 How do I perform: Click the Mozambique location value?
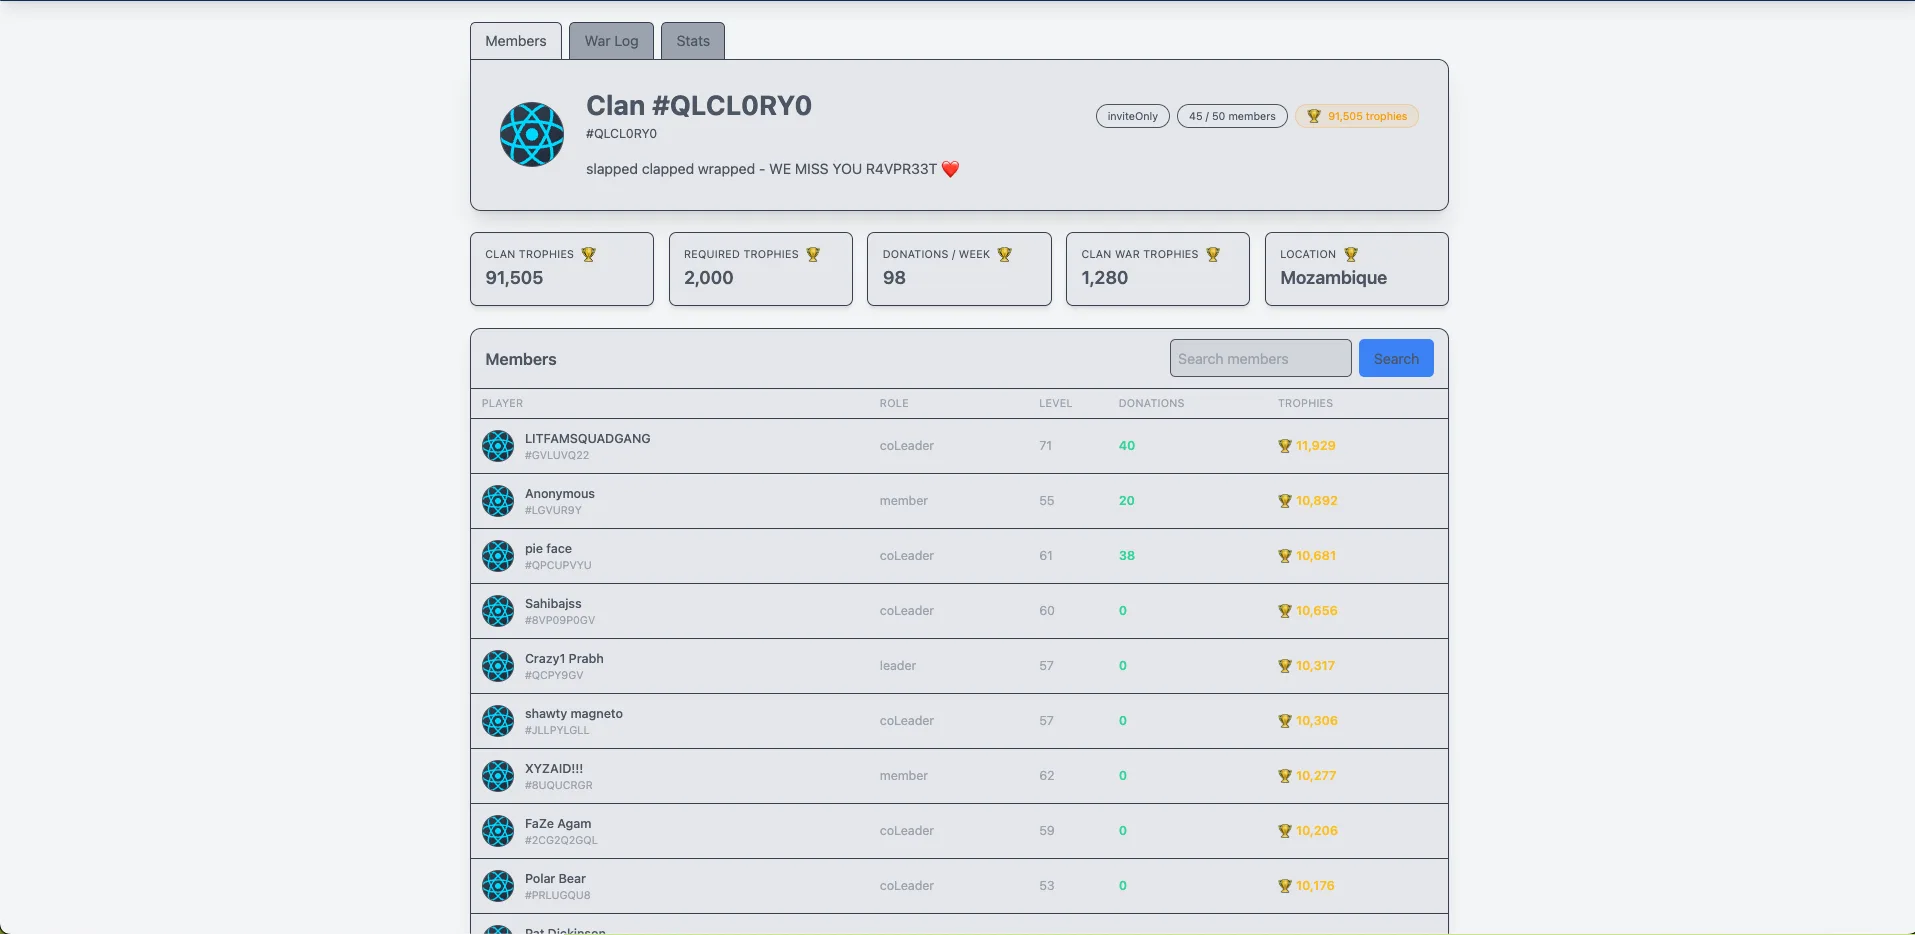[1333, 278]
